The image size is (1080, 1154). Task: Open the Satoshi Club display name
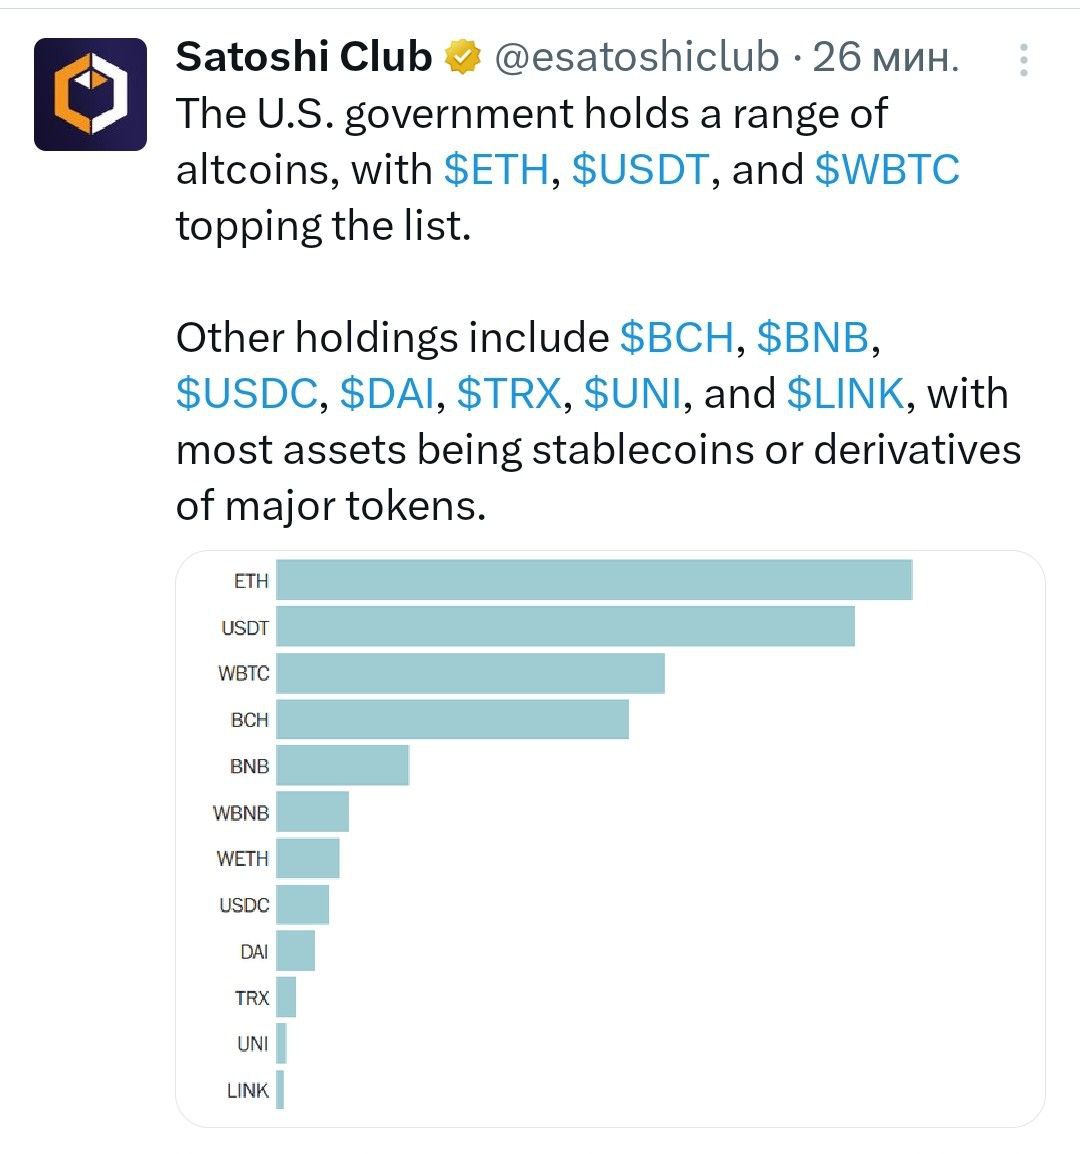pos(303,57)
